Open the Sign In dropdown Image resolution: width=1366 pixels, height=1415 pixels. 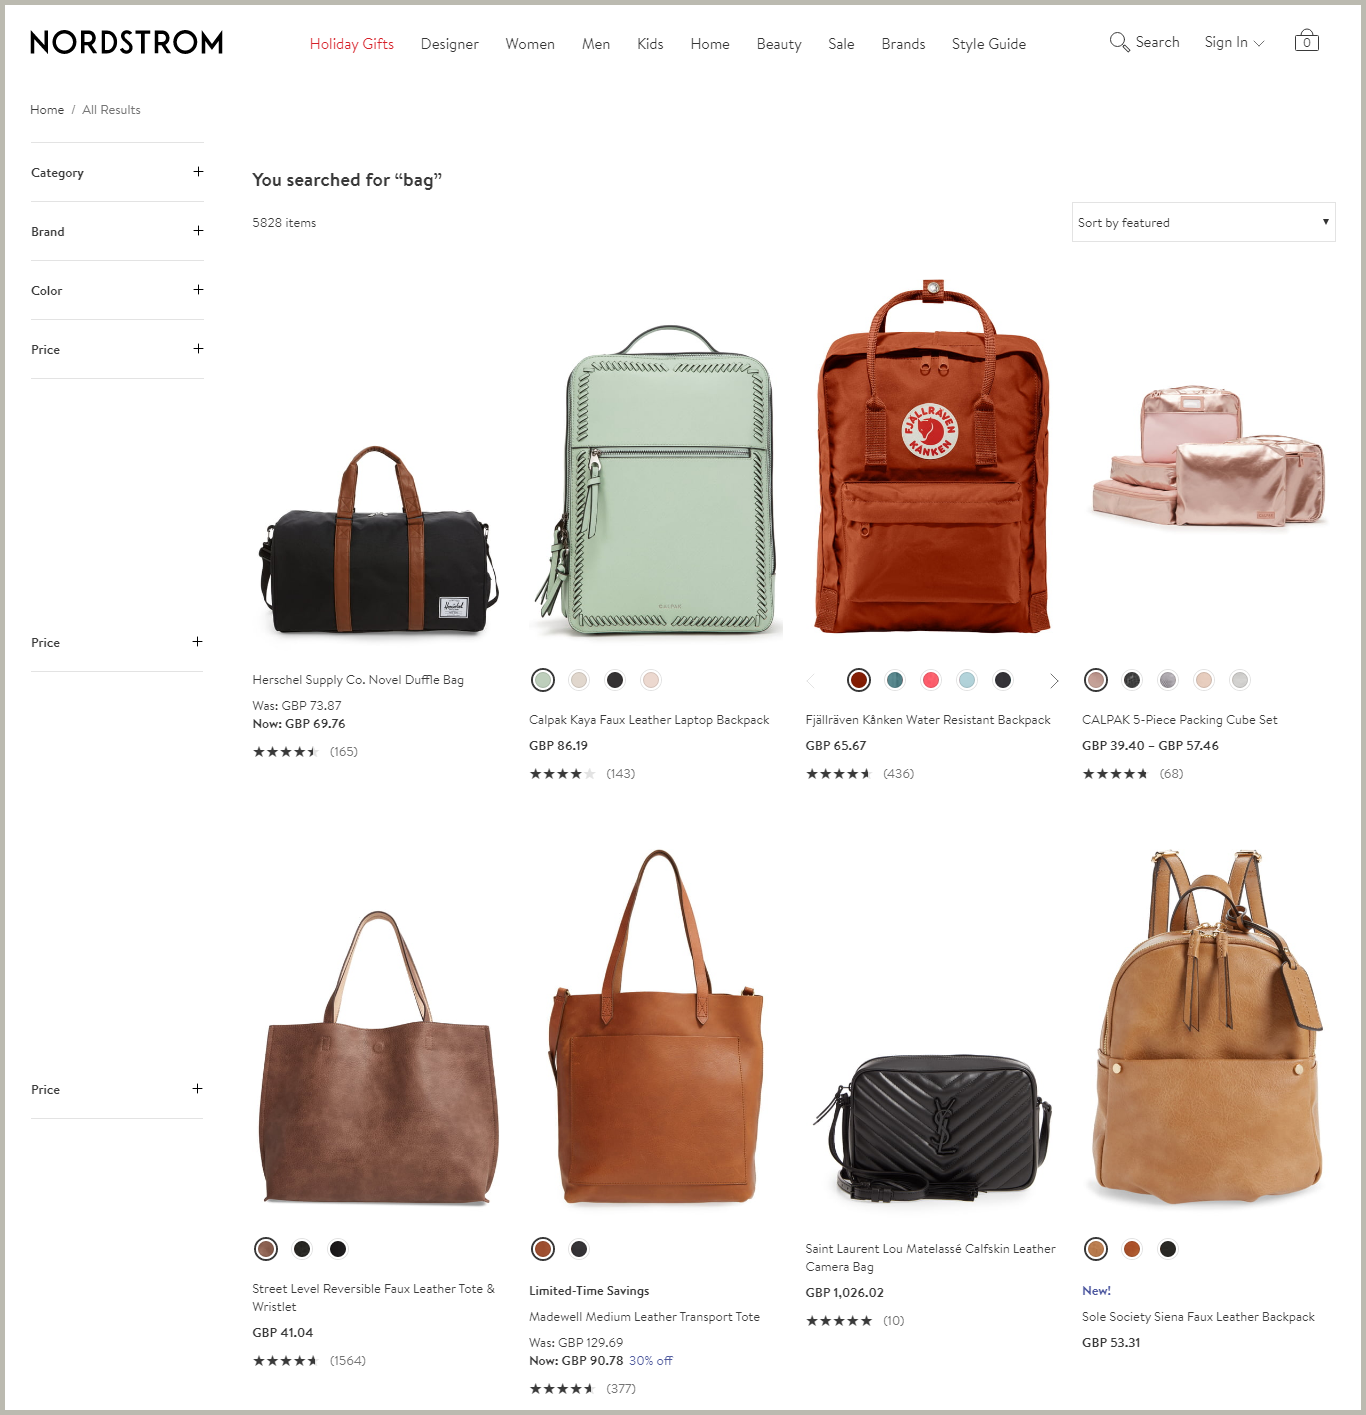1234,42
